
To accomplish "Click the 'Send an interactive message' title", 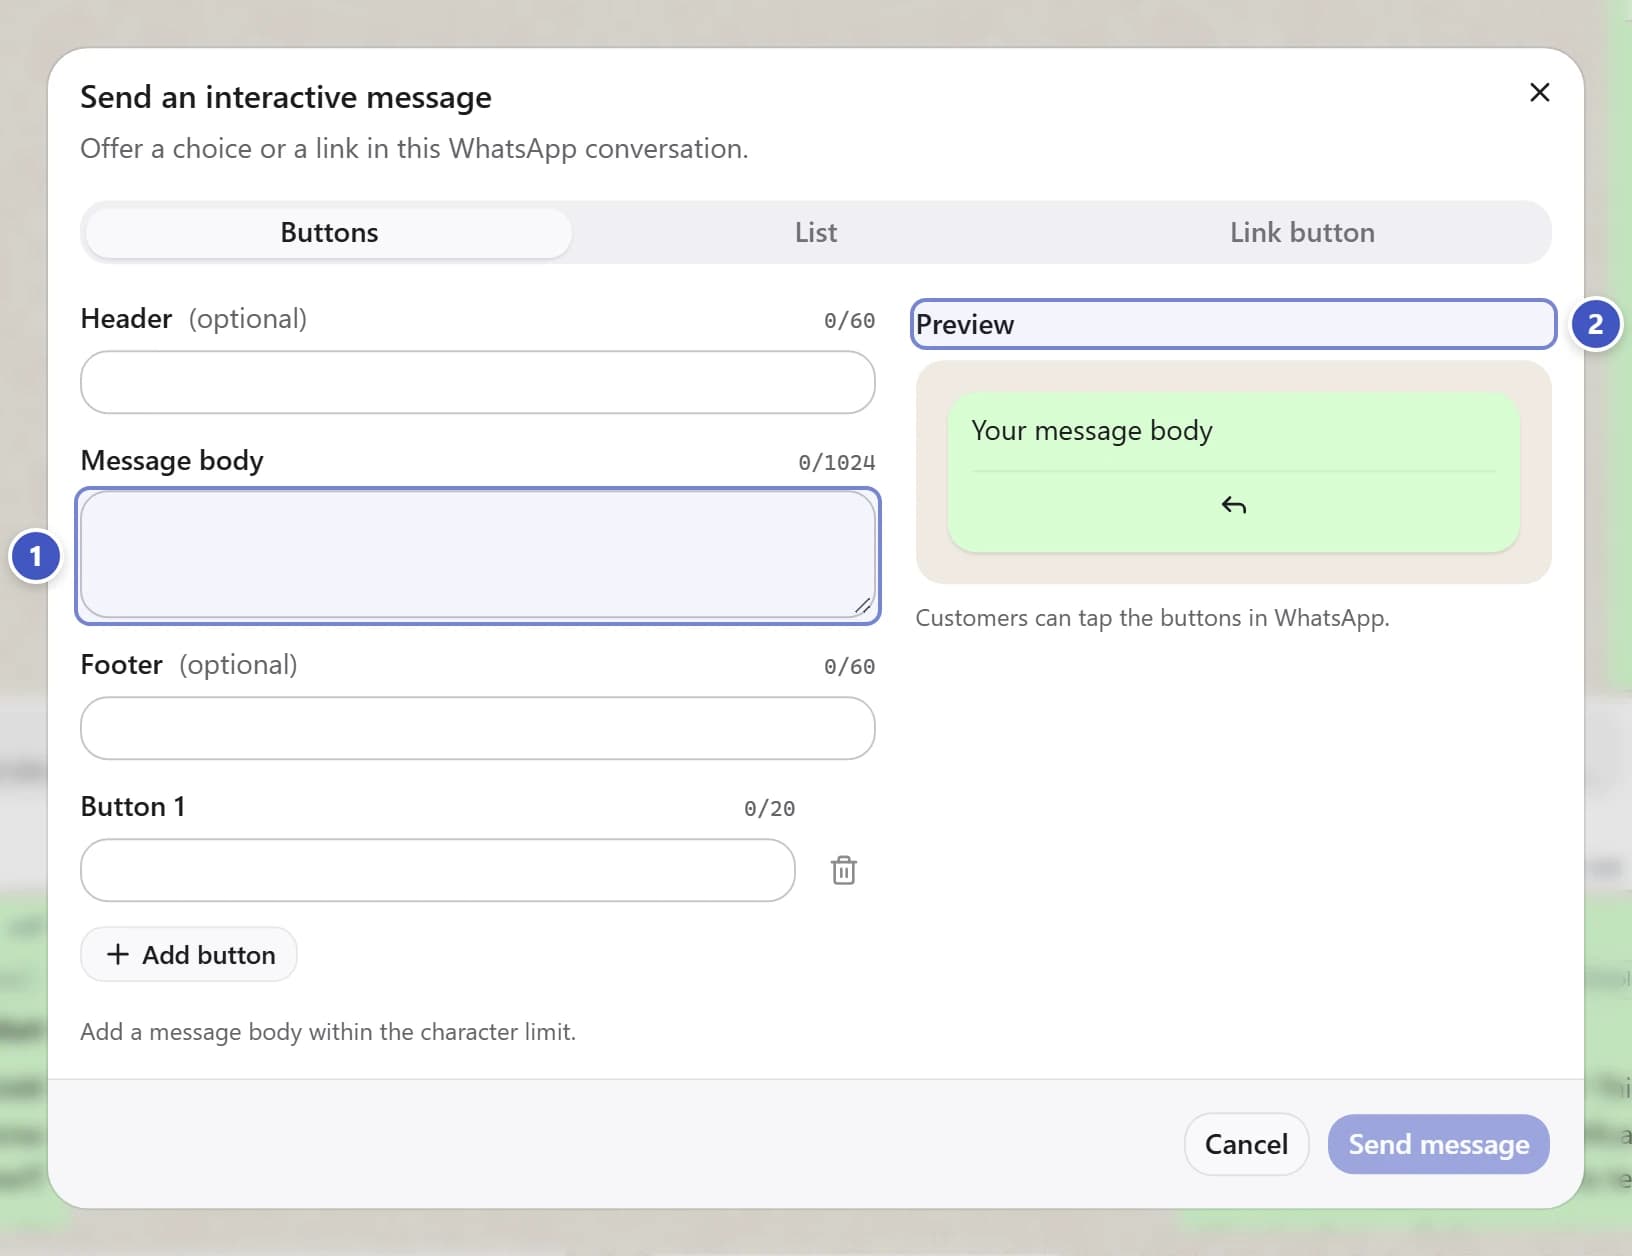I will (286, 97).
